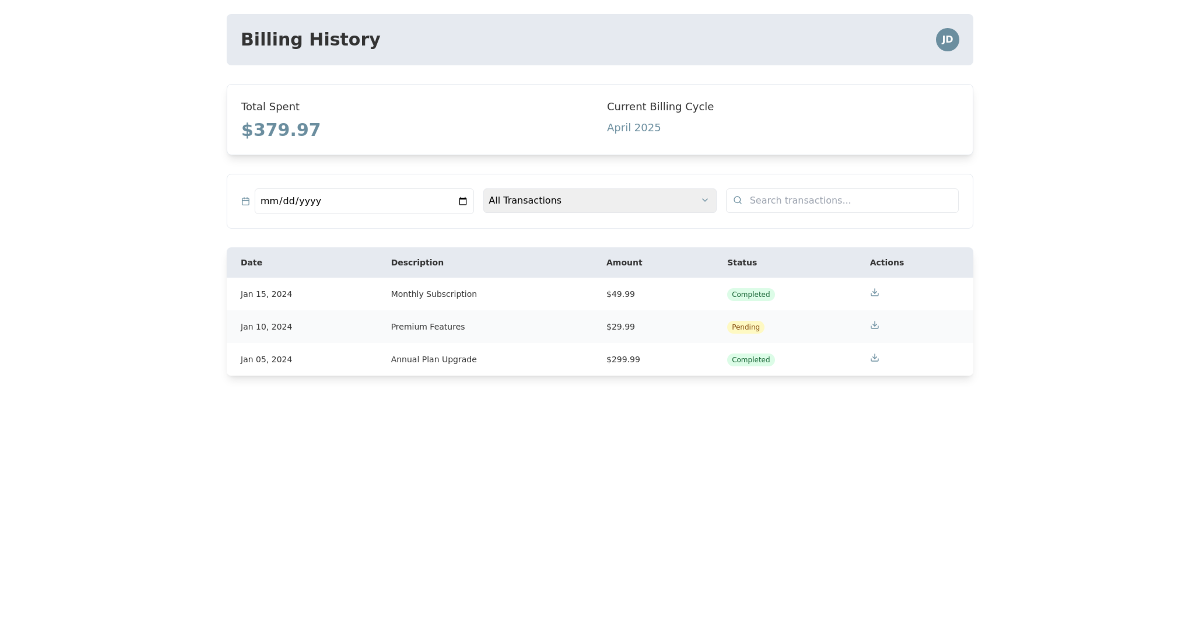The width and height of the screenshot is (1200, 630).
Task: Select the Status column header
Action: coord(742,262)
